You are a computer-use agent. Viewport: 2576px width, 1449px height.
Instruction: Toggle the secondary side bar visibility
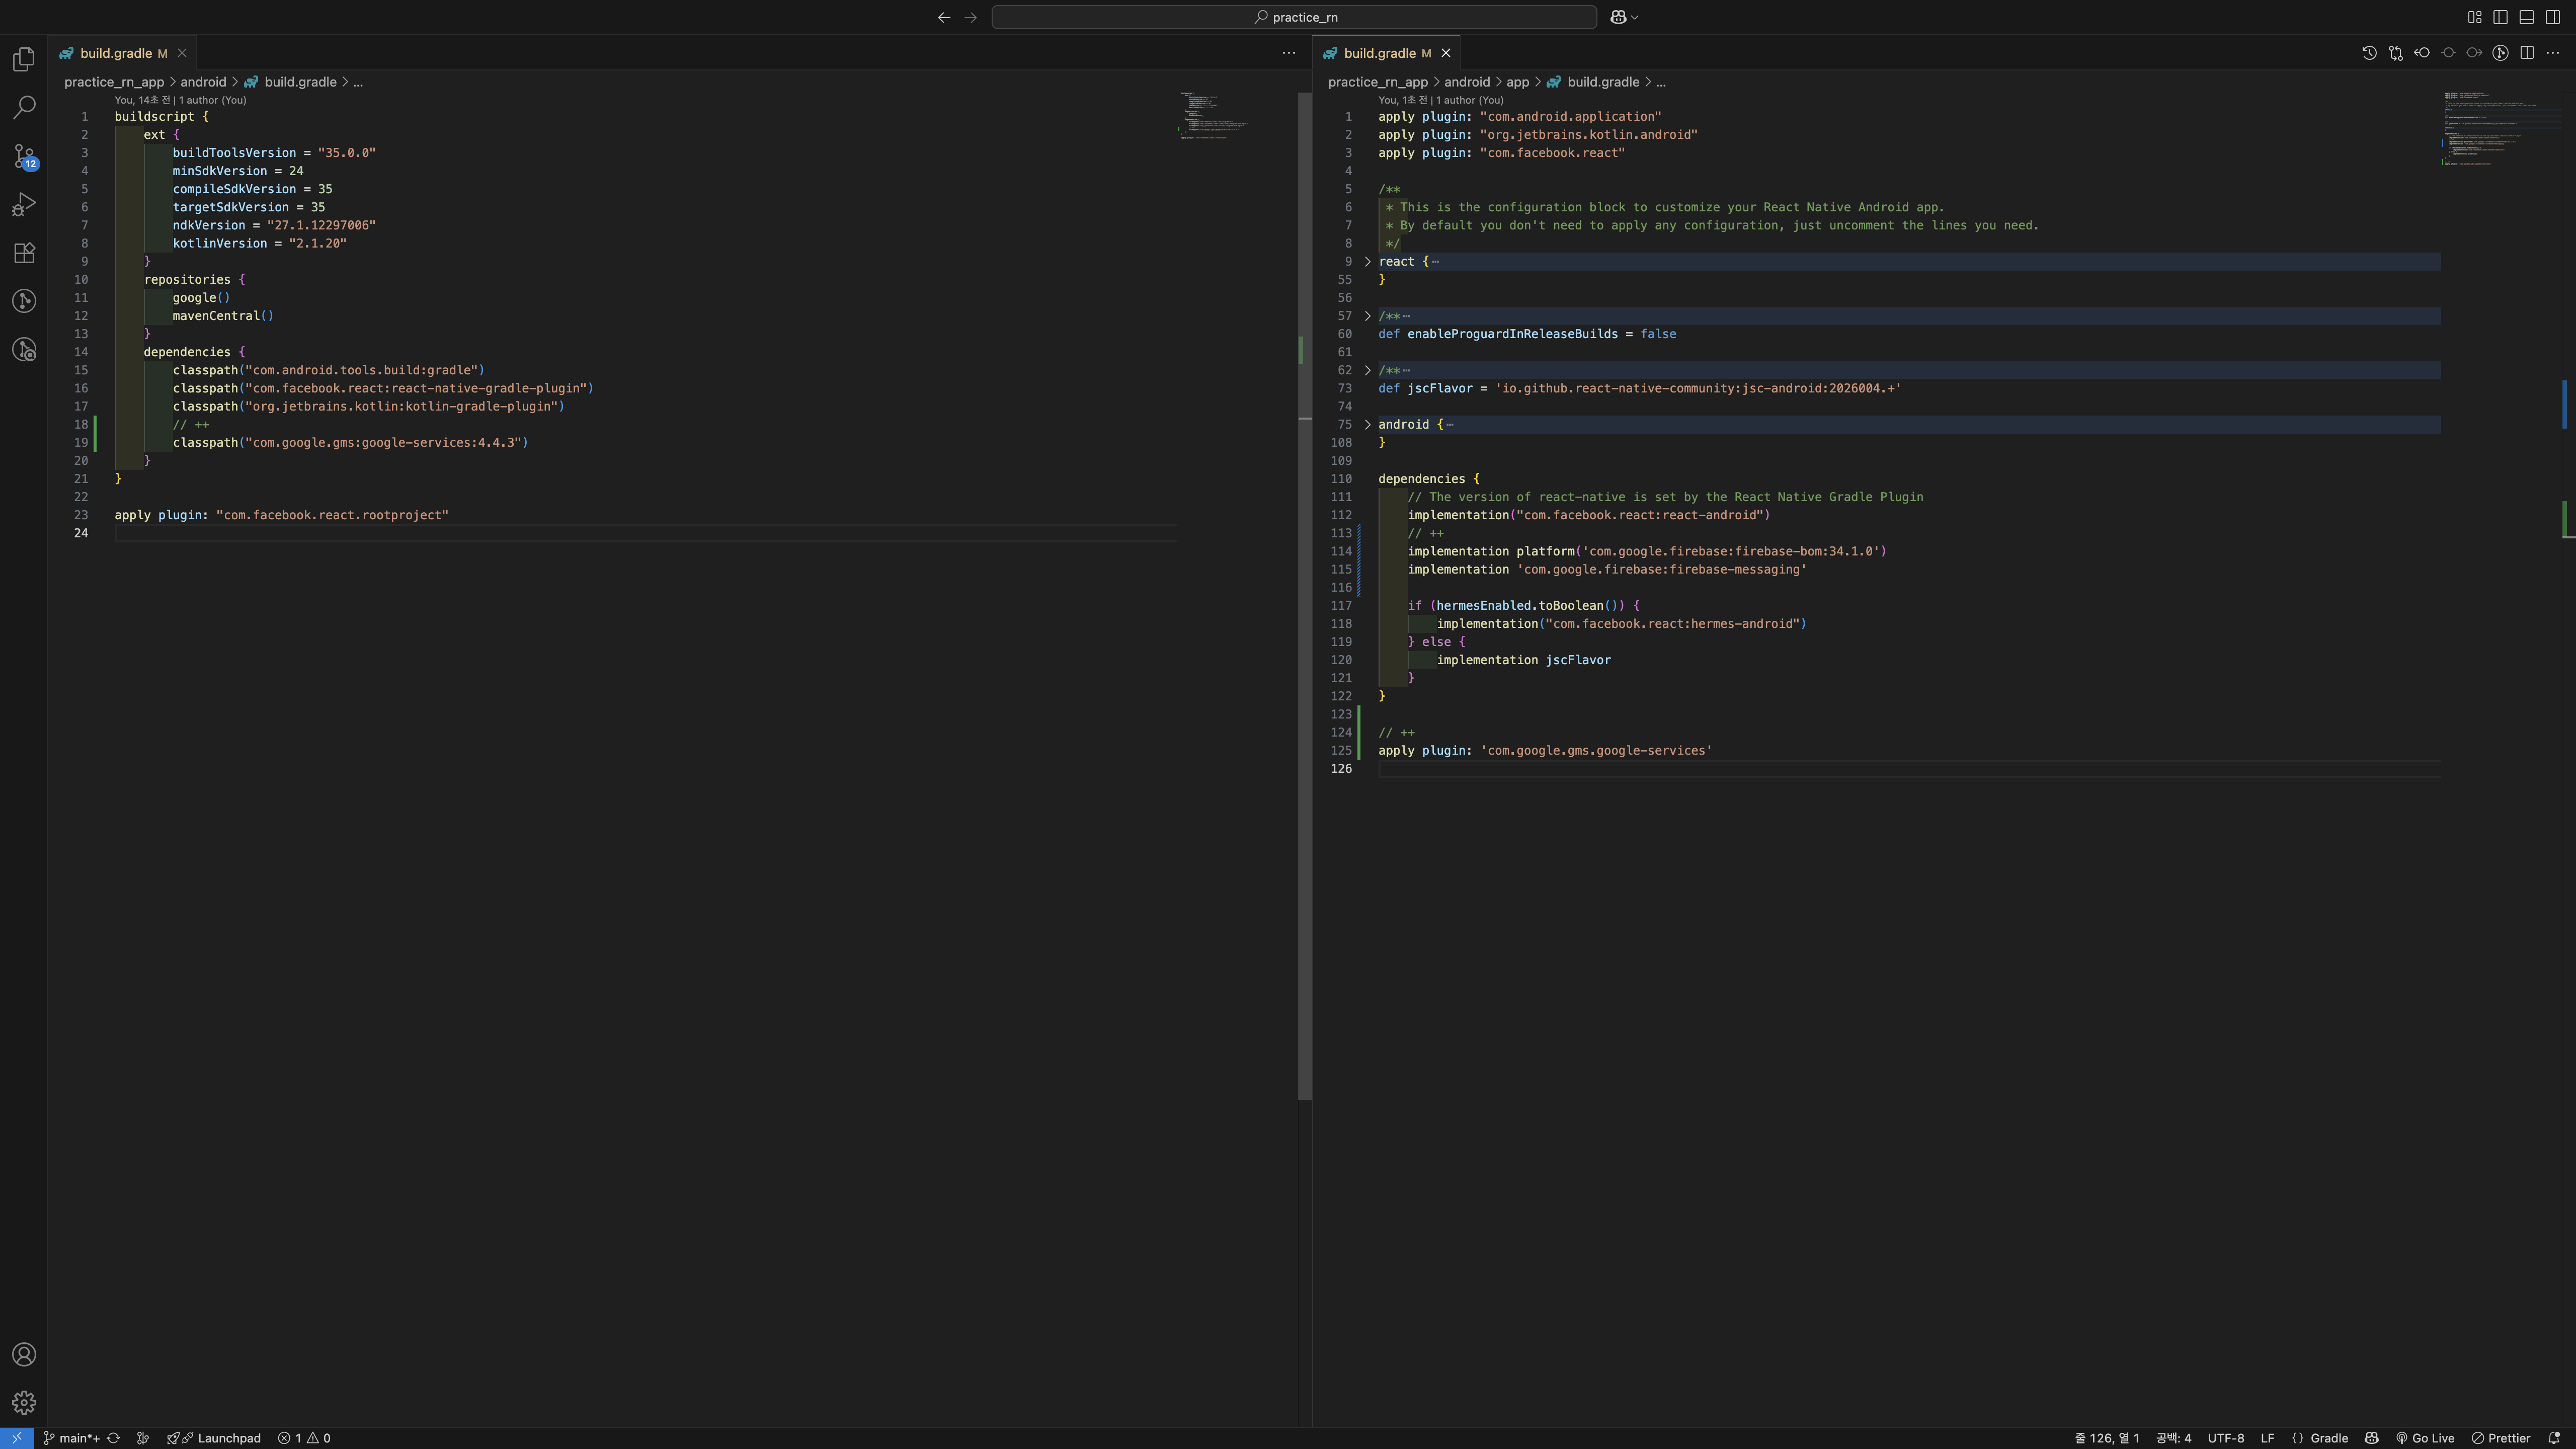tap(2552, 17)
